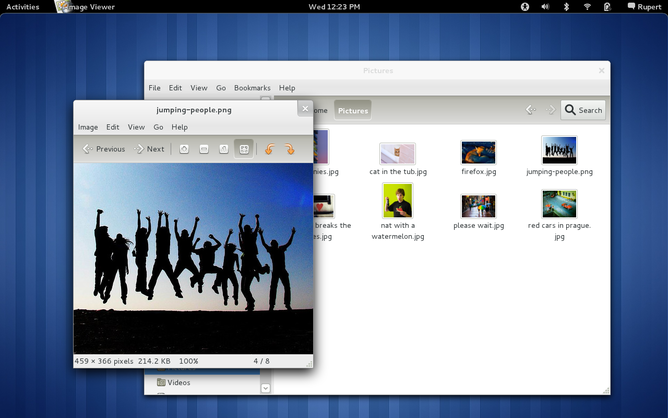Screen dimensions: 668x418
Task: Select Videos in the sidebar
Action: click(x=178, y=382)
